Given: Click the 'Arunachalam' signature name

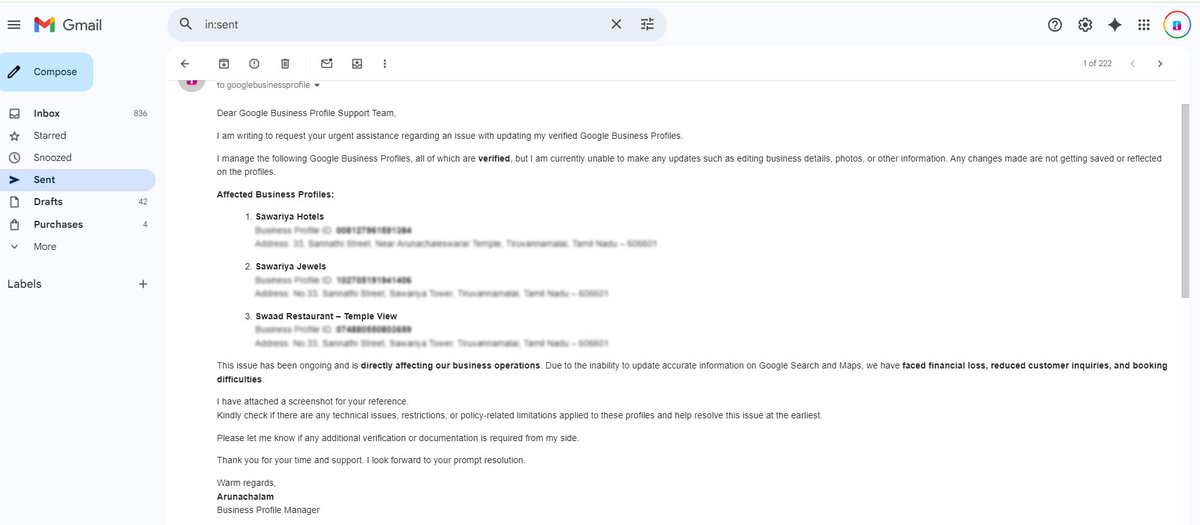Looking at the screenshot, I should coord(245,496).
